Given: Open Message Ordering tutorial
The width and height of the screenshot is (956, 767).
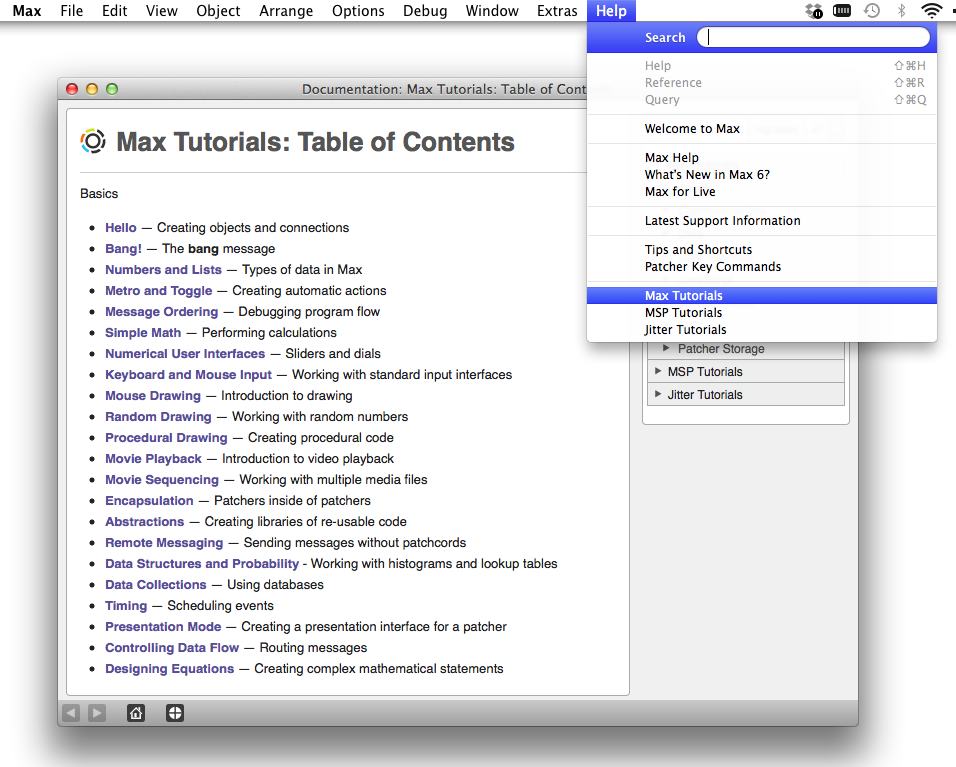Looking at the screenshot, I should point(162,312).
